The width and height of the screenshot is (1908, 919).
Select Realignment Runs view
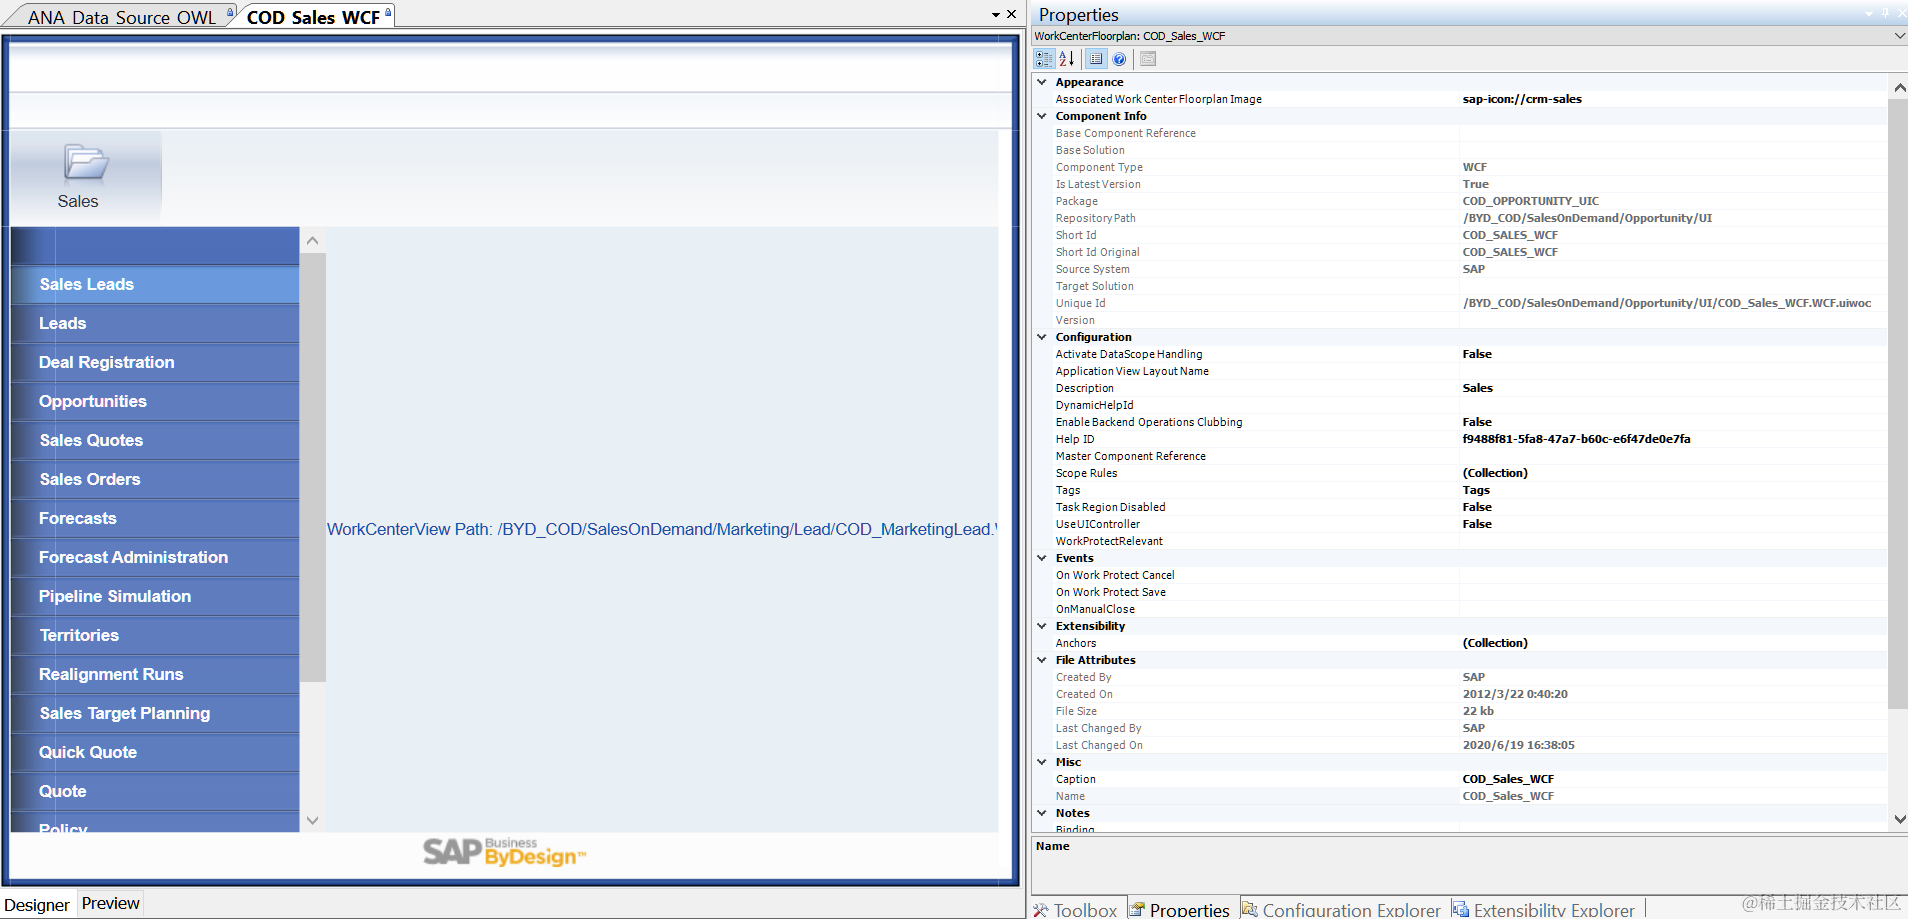(x=155, y=675)
